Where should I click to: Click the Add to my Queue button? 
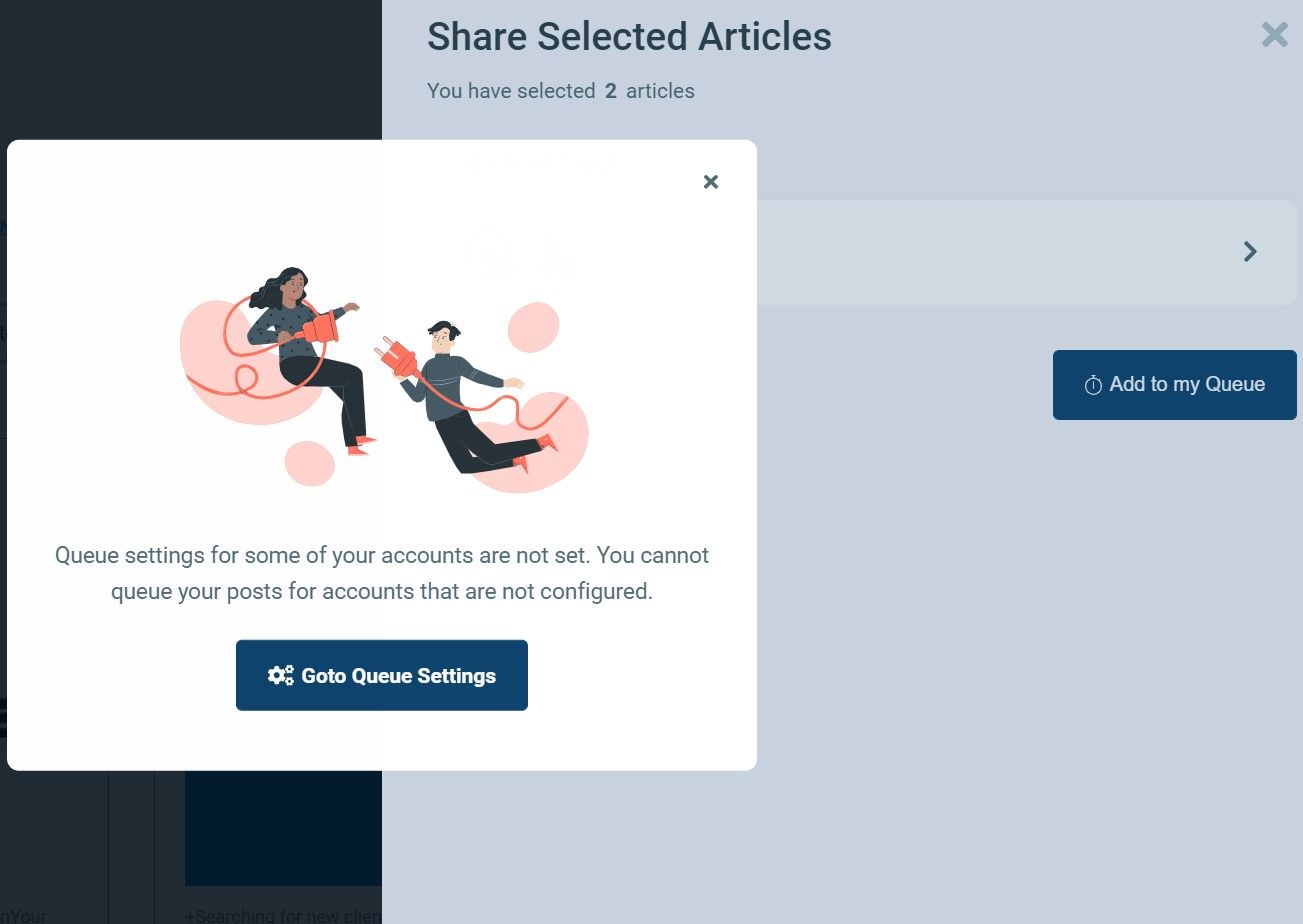(1174, 384)
